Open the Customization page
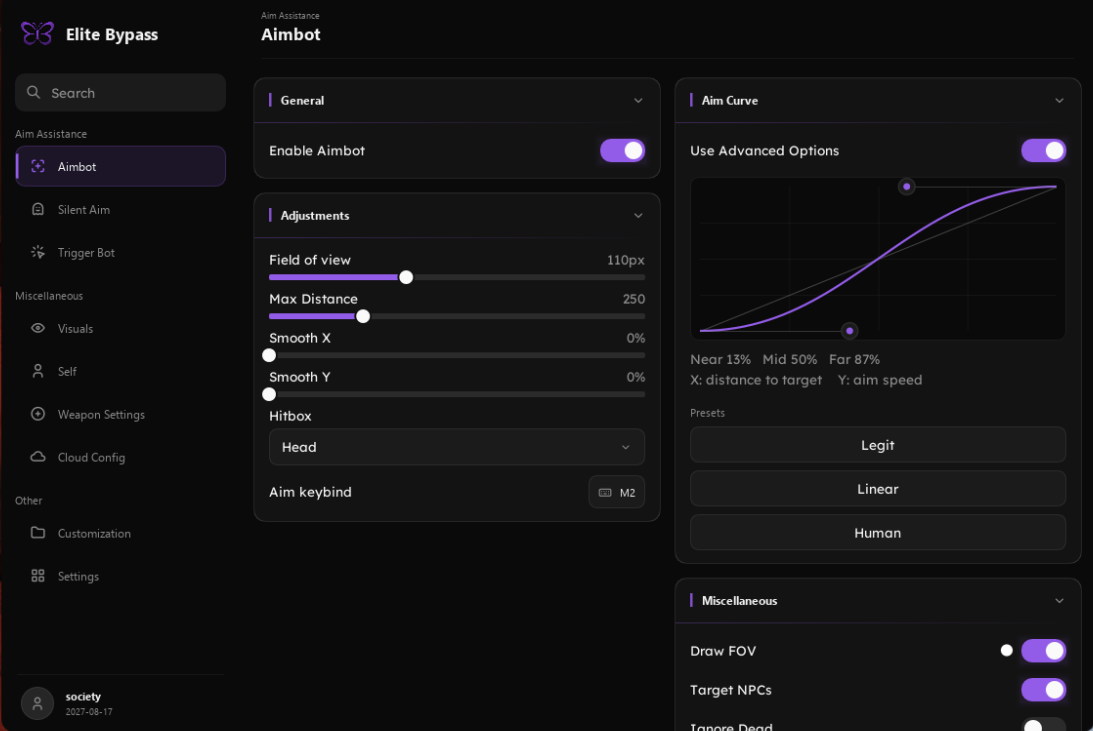Screen dimensions: 1093x731 coord(120,533)
